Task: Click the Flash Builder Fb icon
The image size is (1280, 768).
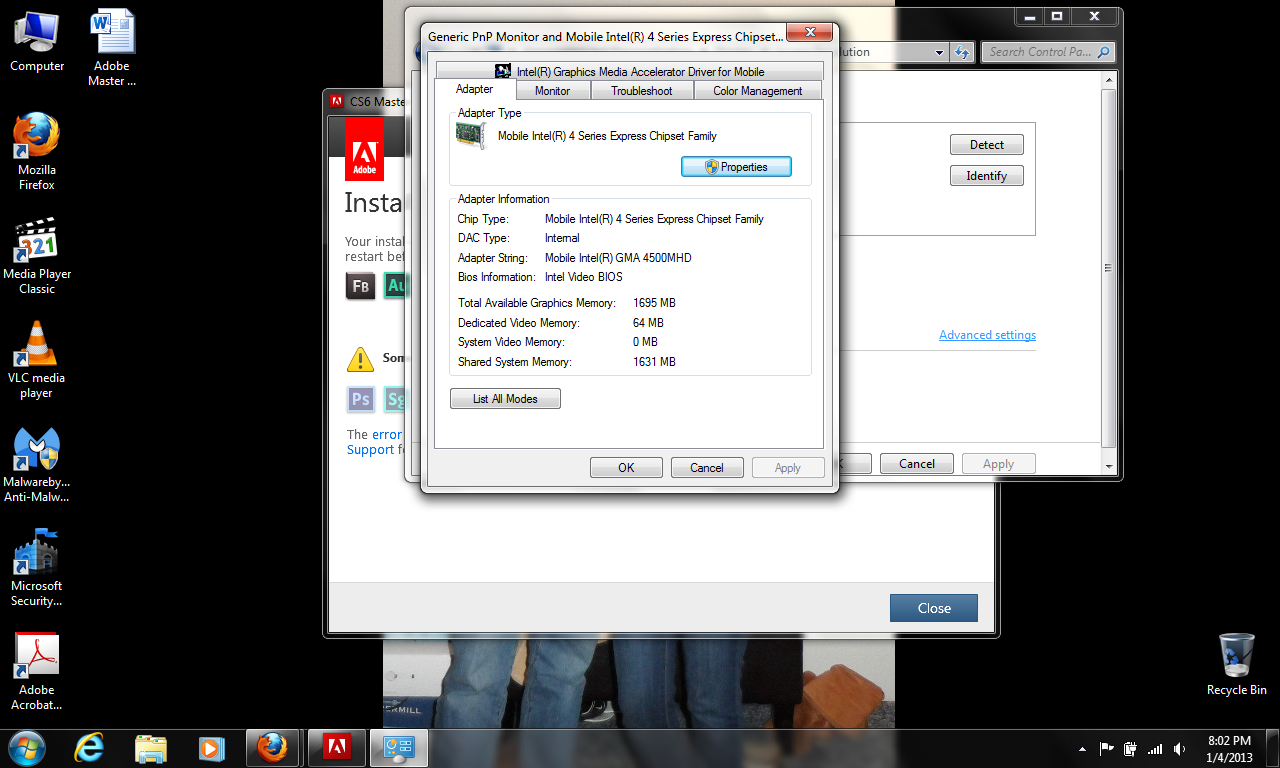Action: tap(361, 286)
